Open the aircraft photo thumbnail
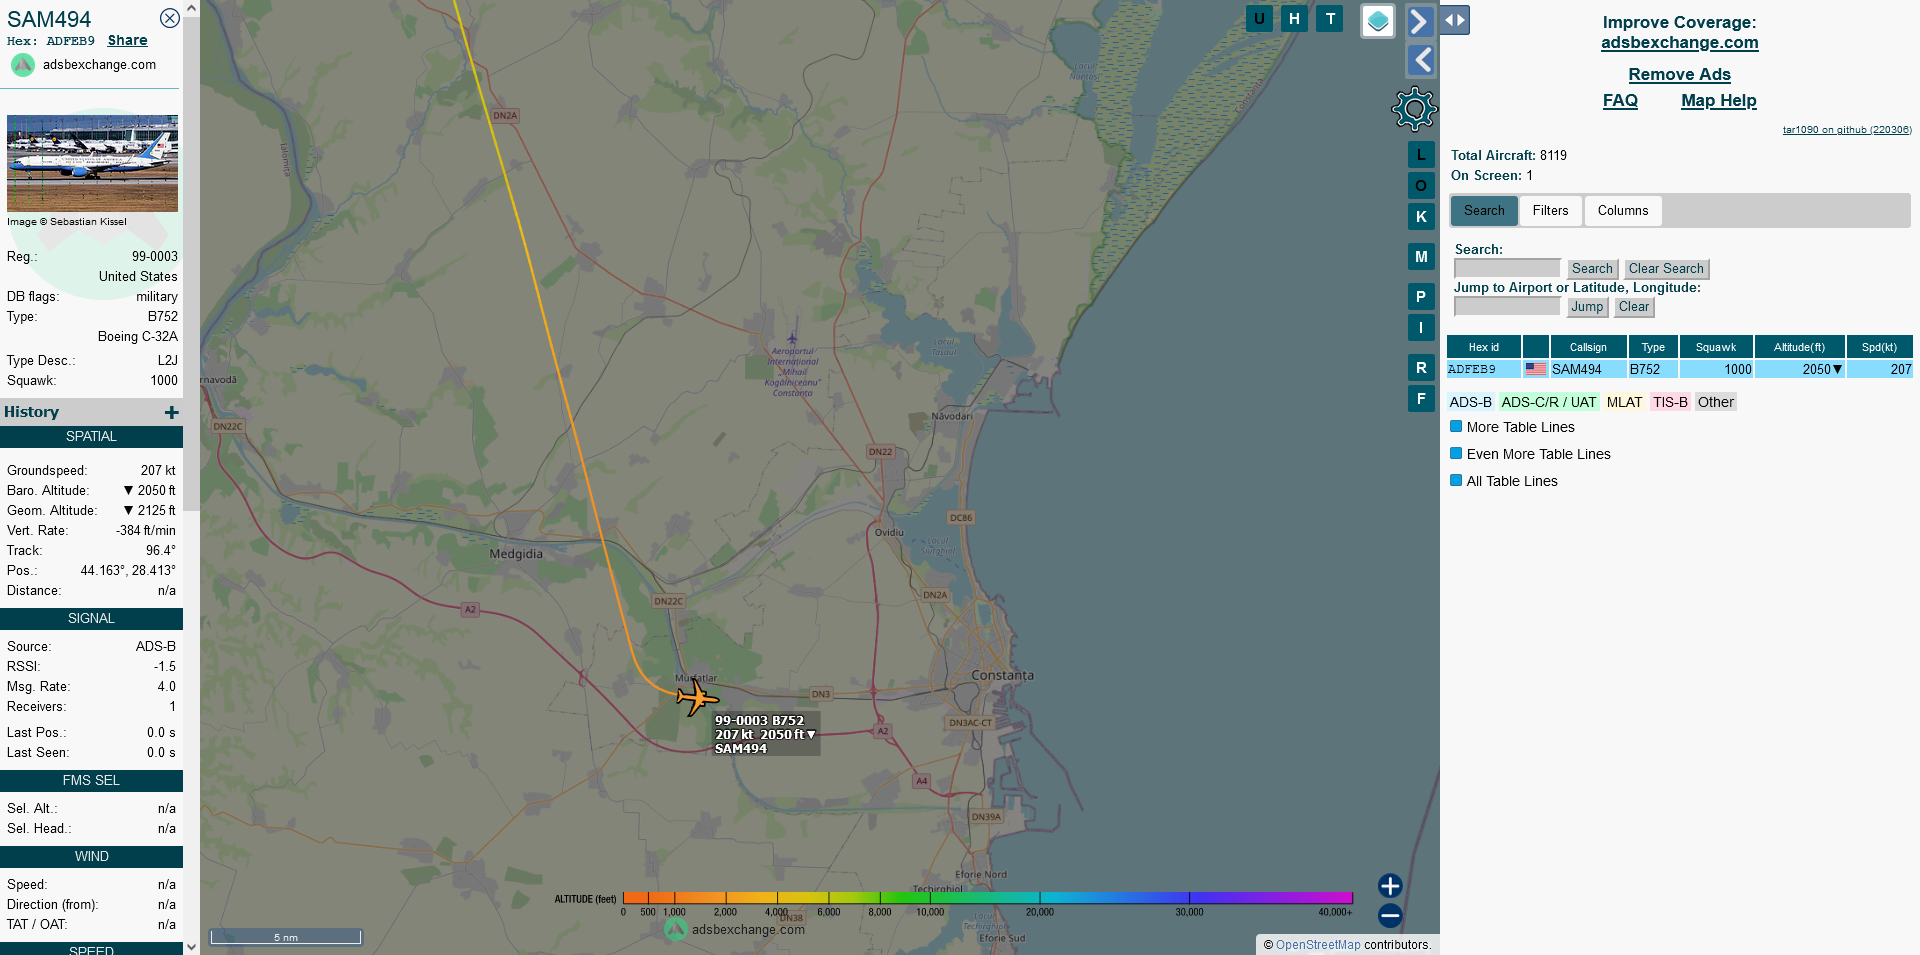 click(x=92, y=163)
